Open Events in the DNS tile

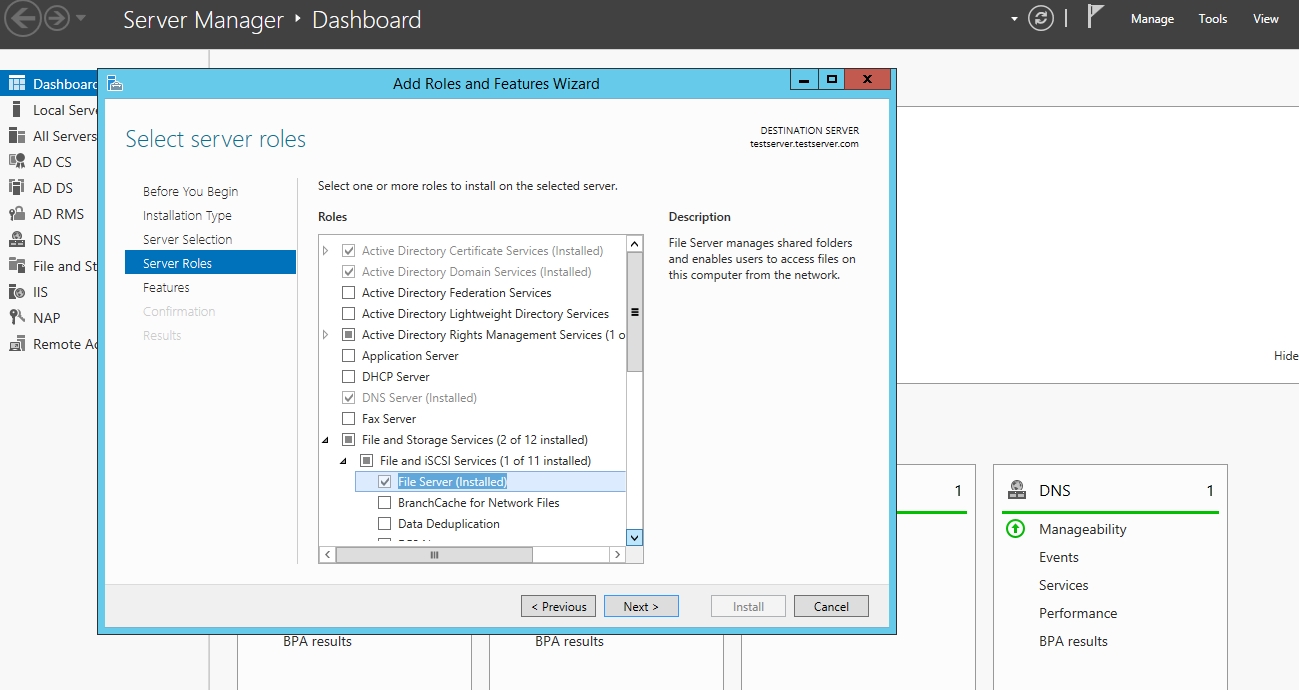coord(1059,557)
